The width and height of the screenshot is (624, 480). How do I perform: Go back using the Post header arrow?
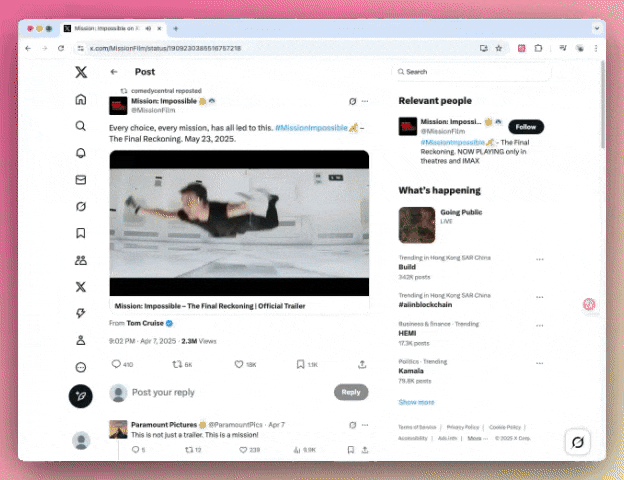[x=114, y=72]
